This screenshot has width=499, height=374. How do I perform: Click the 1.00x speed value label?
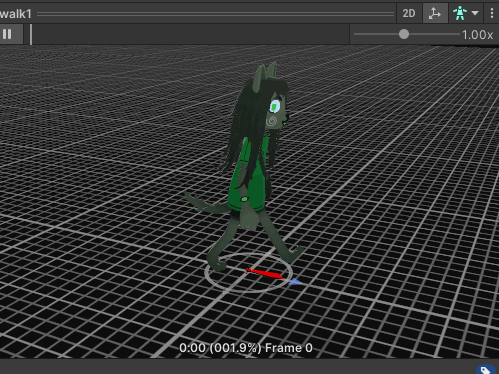pos(478,35)
